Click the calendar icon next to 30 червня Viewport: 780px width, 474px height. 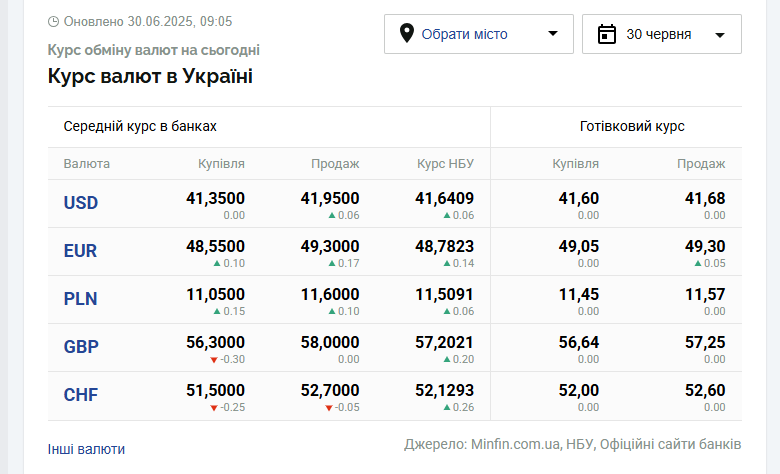606,34
